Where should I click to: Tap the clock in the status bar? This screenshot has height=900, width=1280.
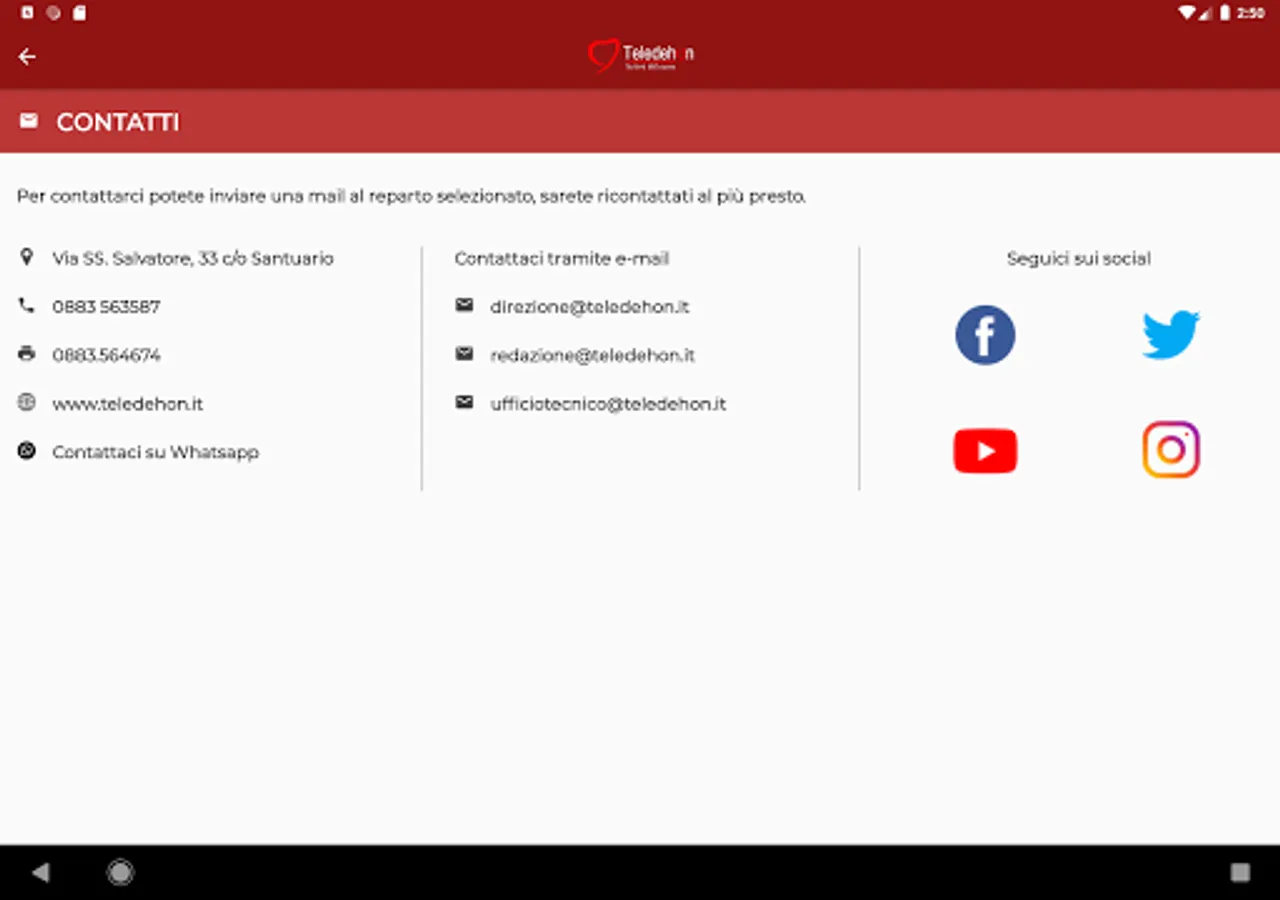1251,13
